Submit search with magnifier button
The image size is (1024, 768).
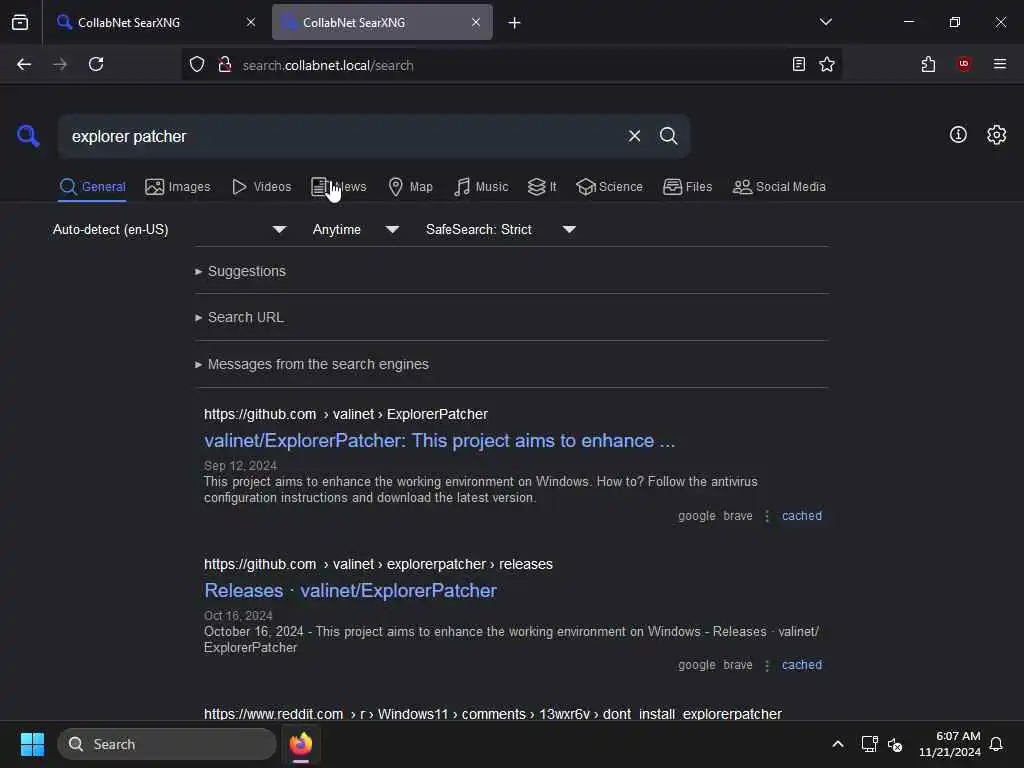(668, 136)
